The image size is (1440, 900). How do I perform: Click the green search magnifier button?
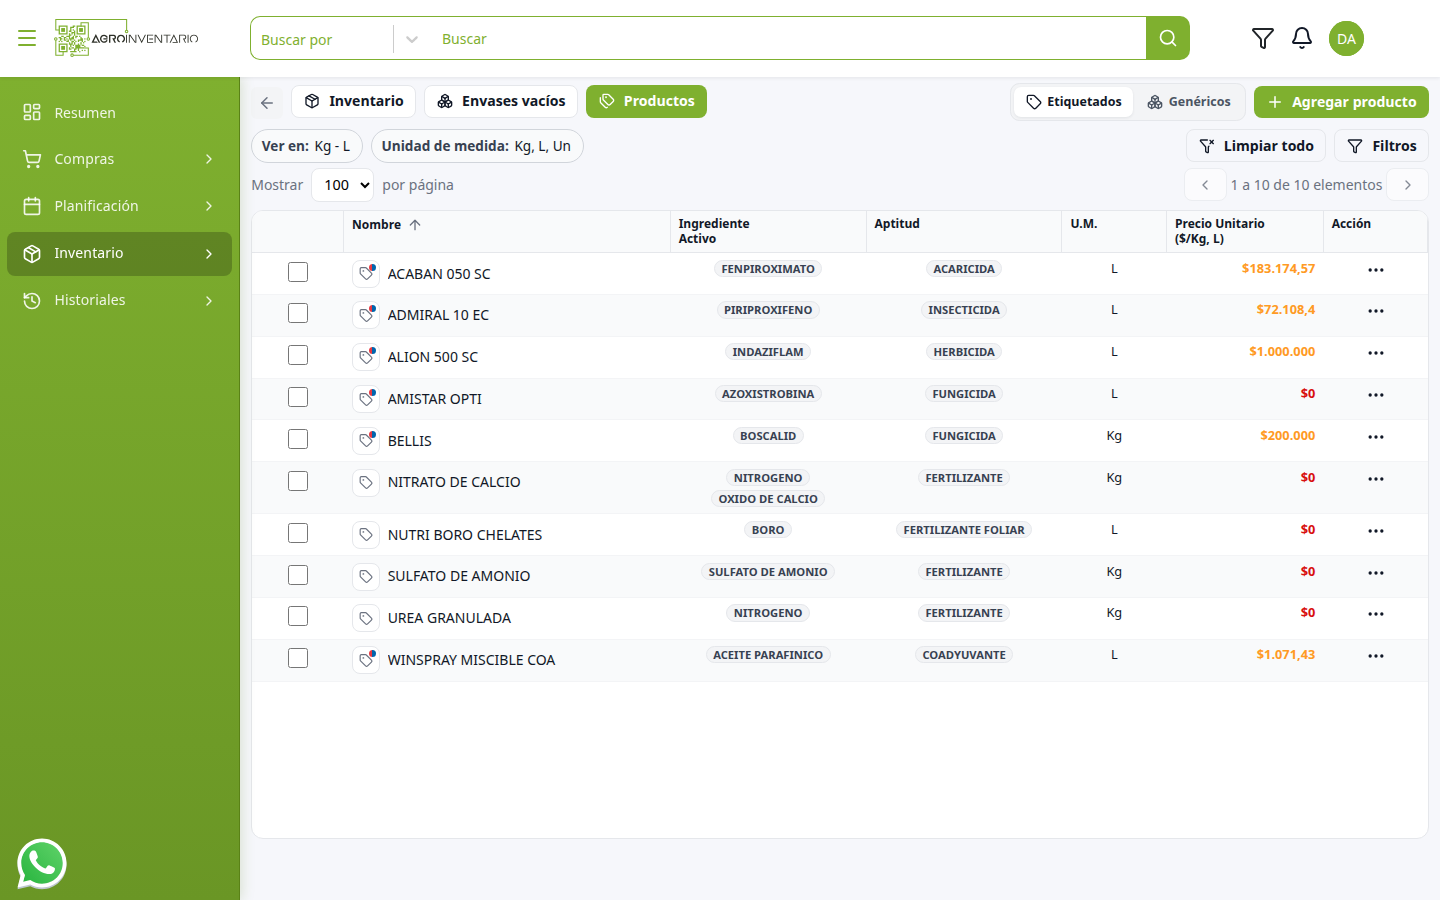point(1168,38)
